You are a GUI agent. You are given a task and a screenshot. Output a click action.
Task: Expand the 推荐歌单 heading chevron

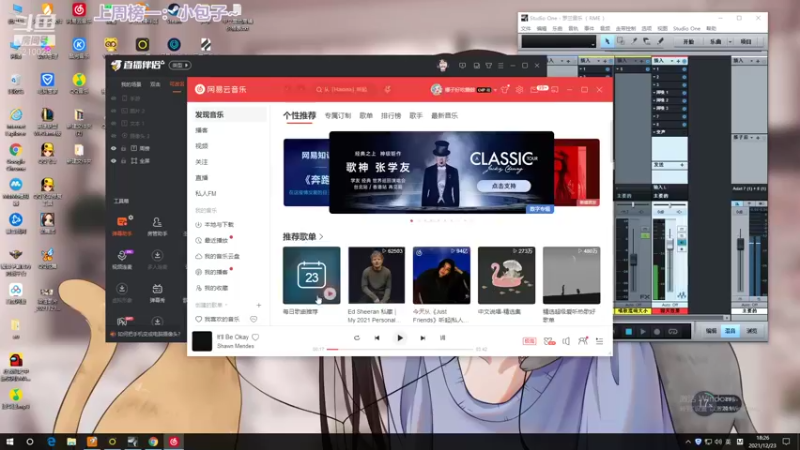(321, 237)
